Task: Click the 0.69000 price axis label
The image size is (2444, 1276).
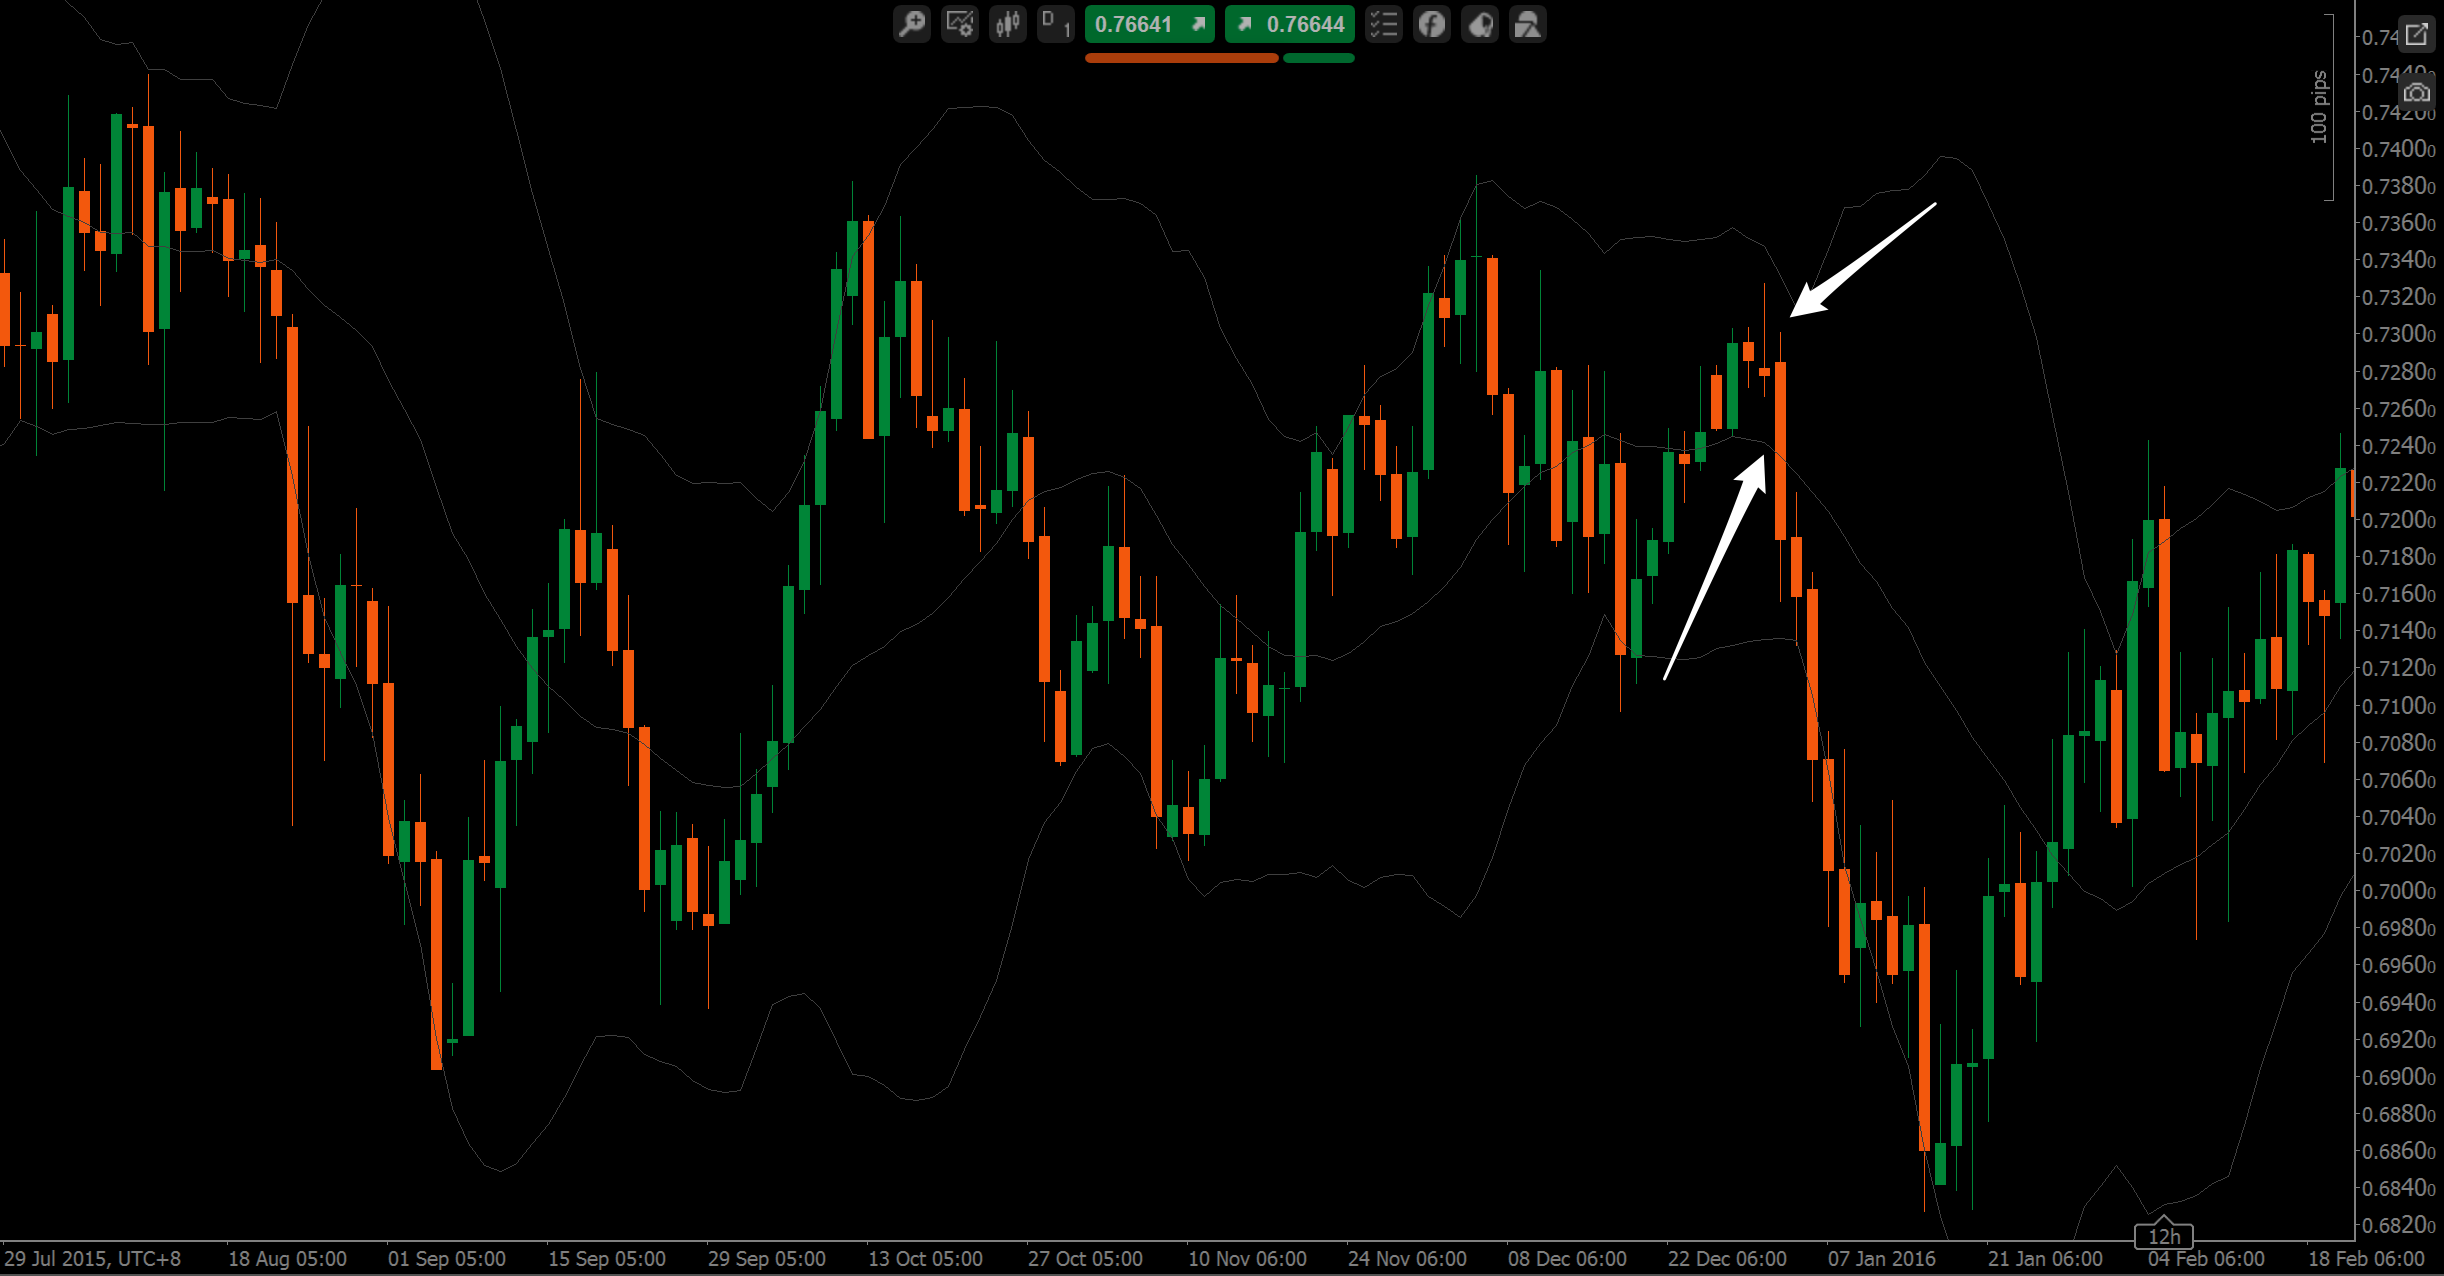Action: click(2398, 1077)
